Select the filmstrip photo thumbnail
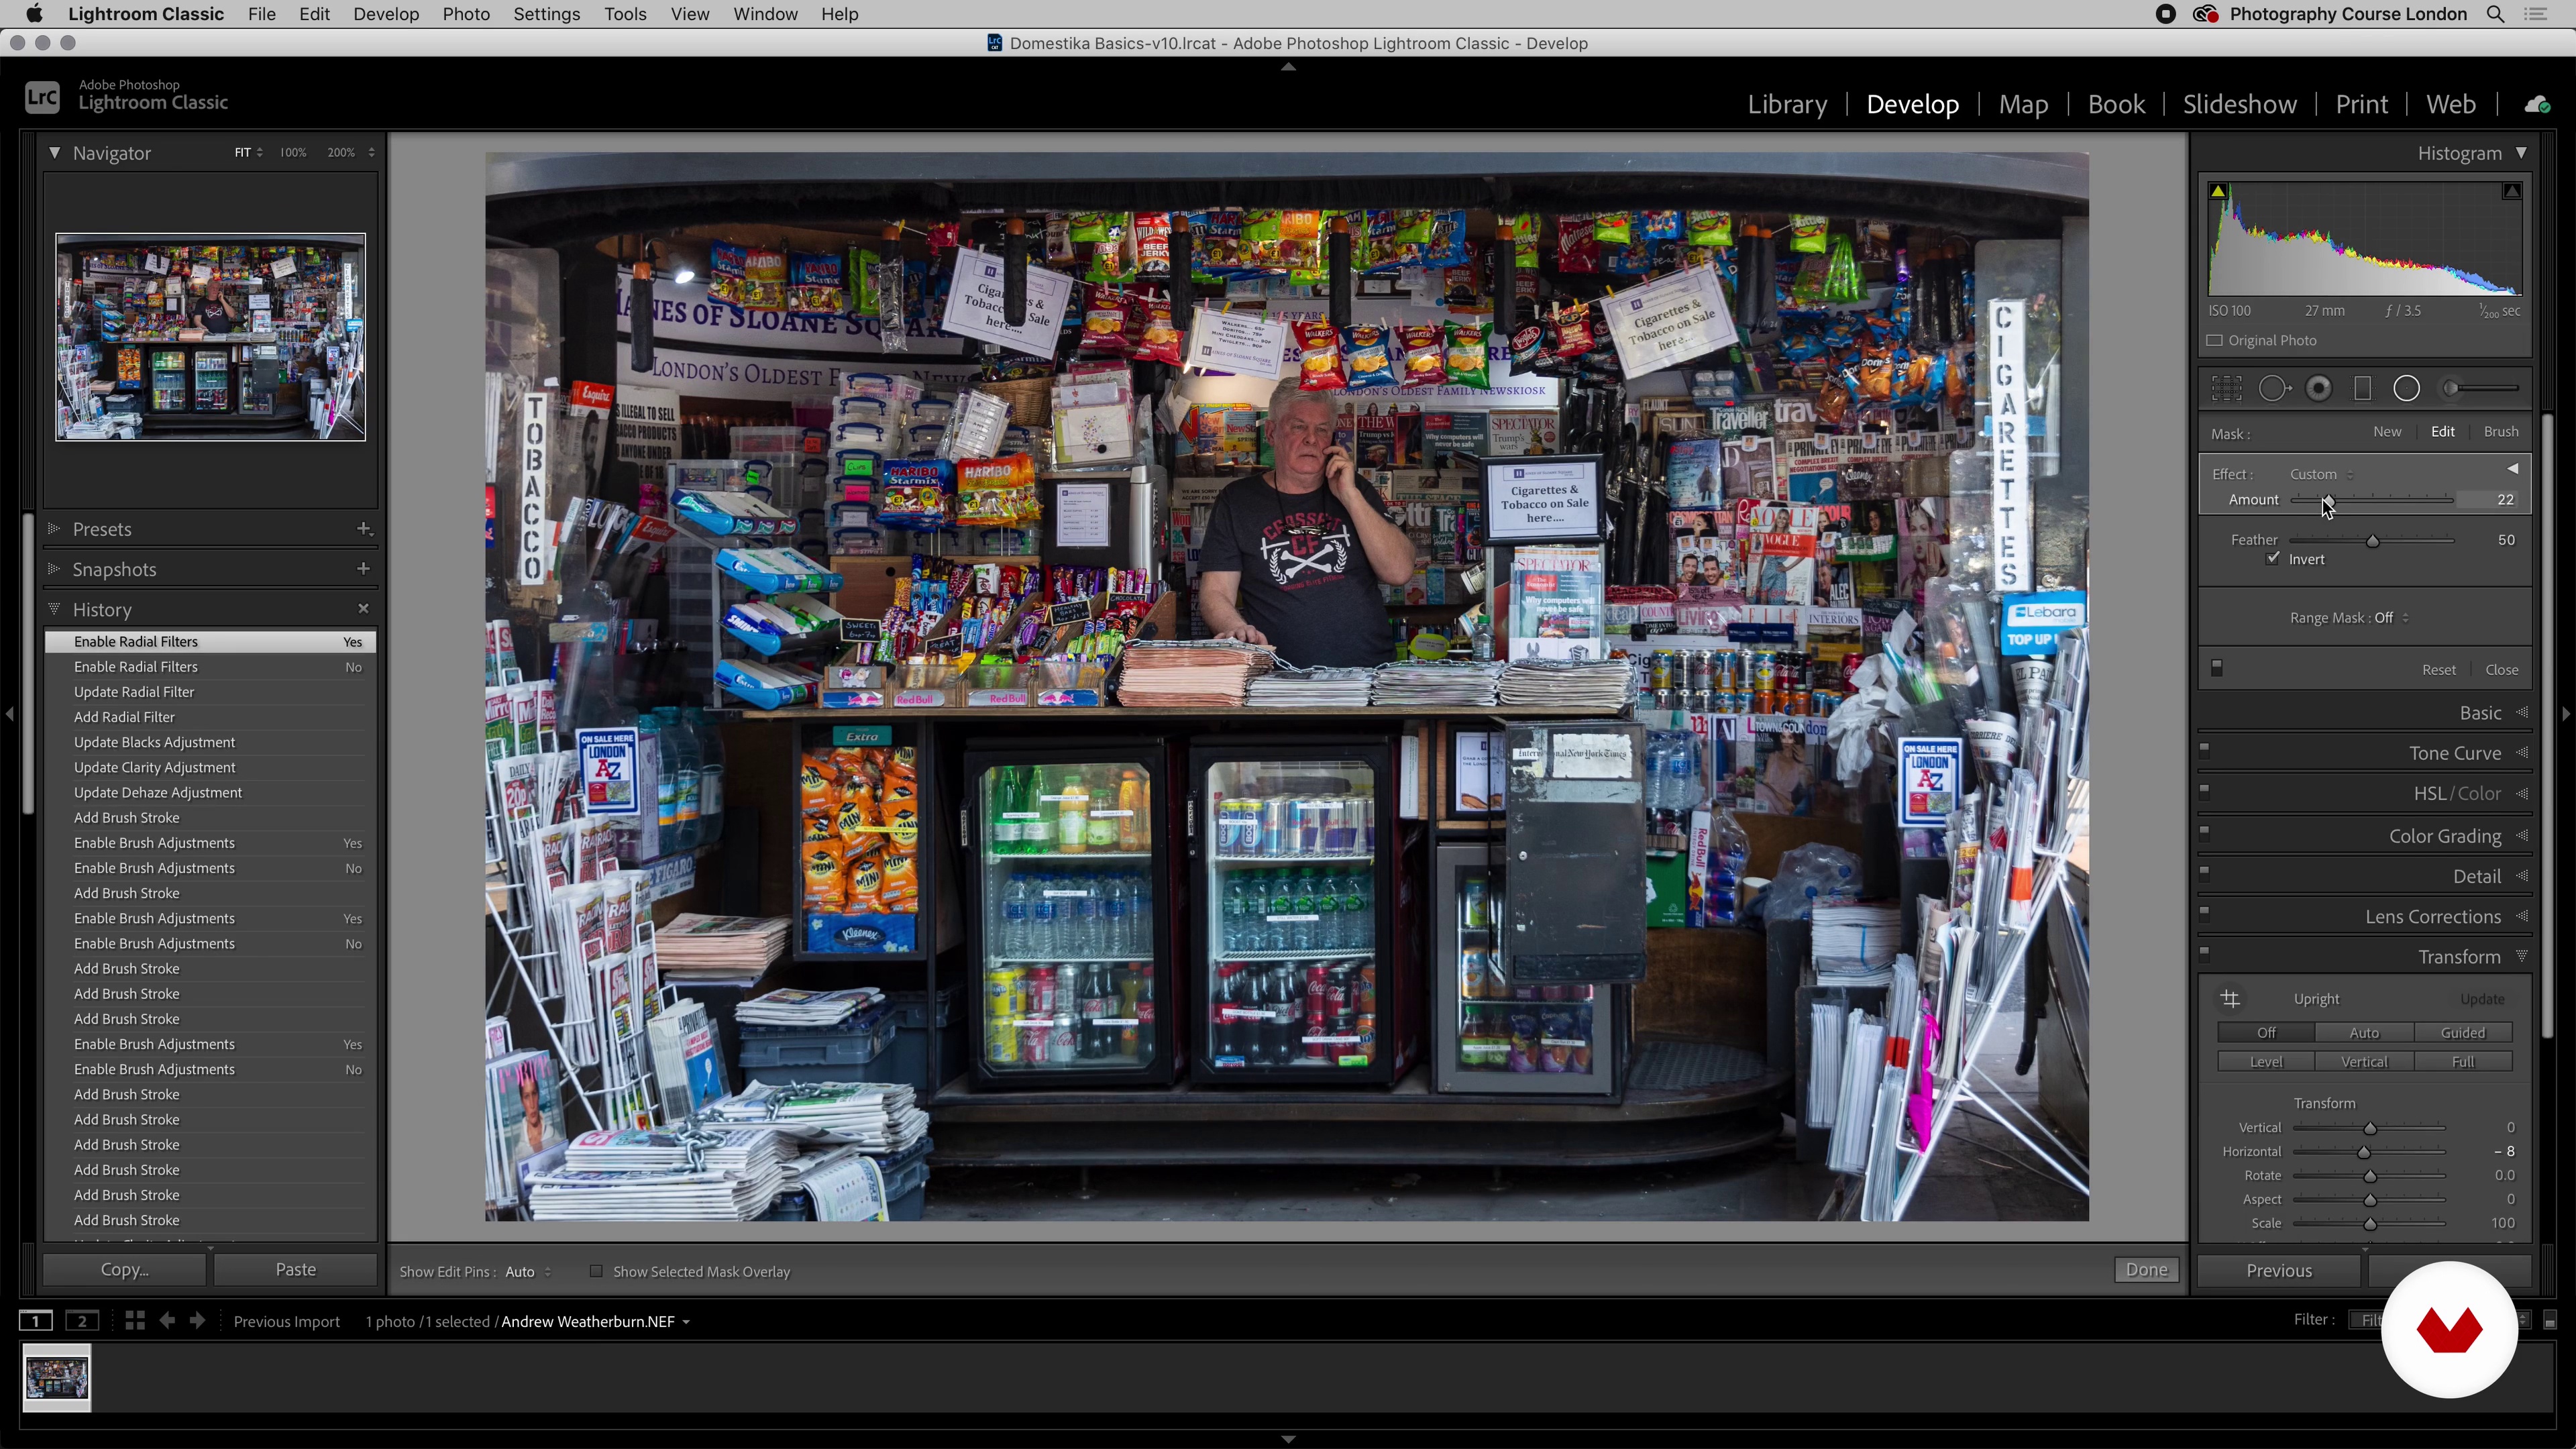 pyautogui.click(x=57, y=1377)
